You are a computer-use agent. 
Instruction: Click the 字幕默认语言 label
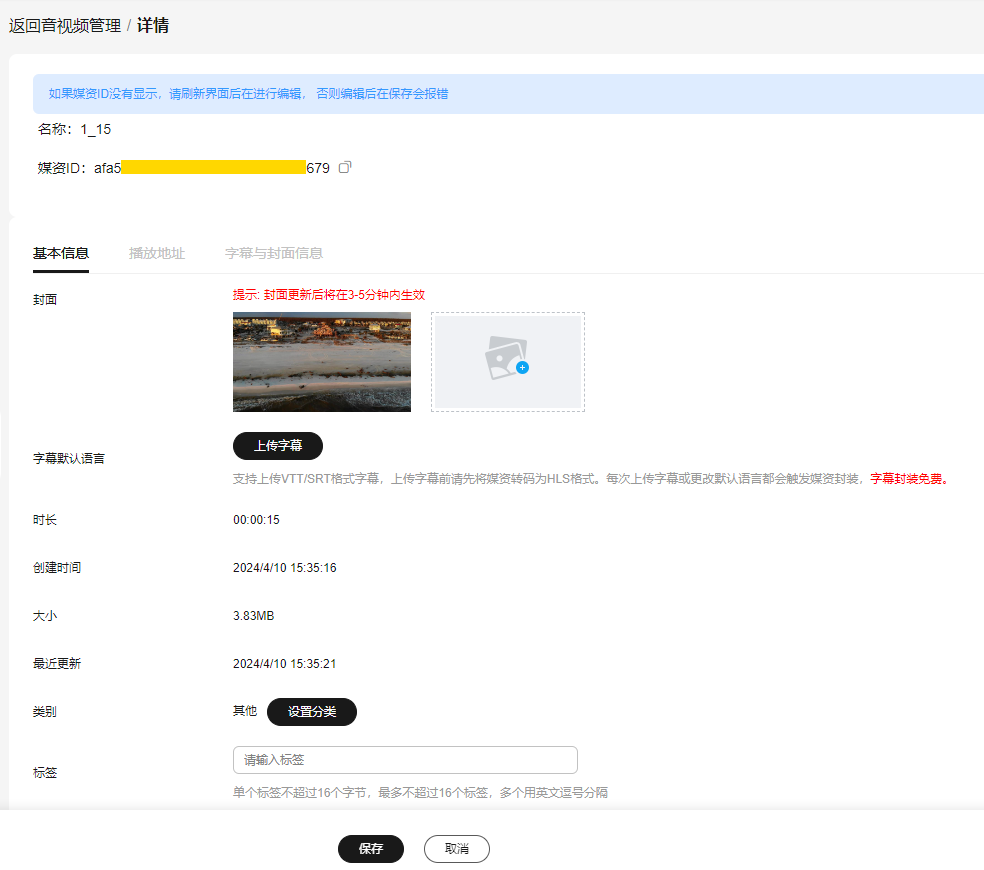tap(69, 458)
